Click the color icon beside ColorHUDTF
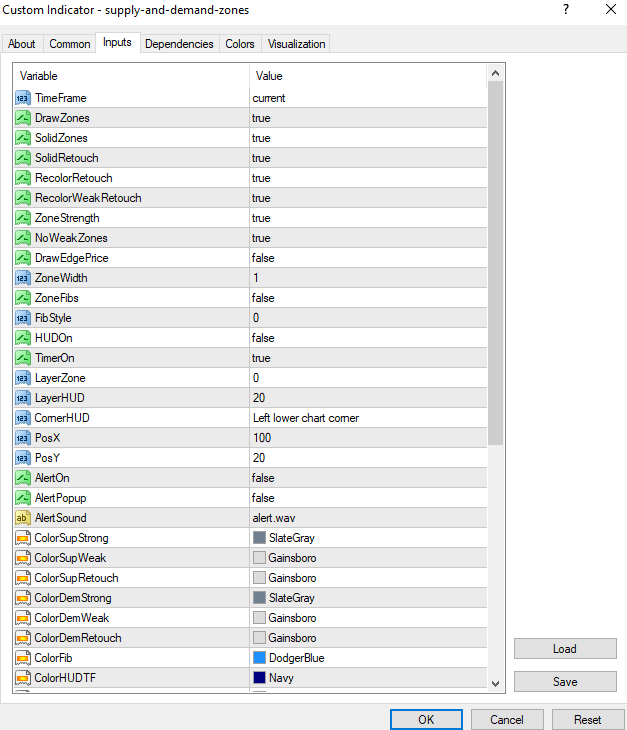This screenshot has width=627, height=730. pos(23,679)
